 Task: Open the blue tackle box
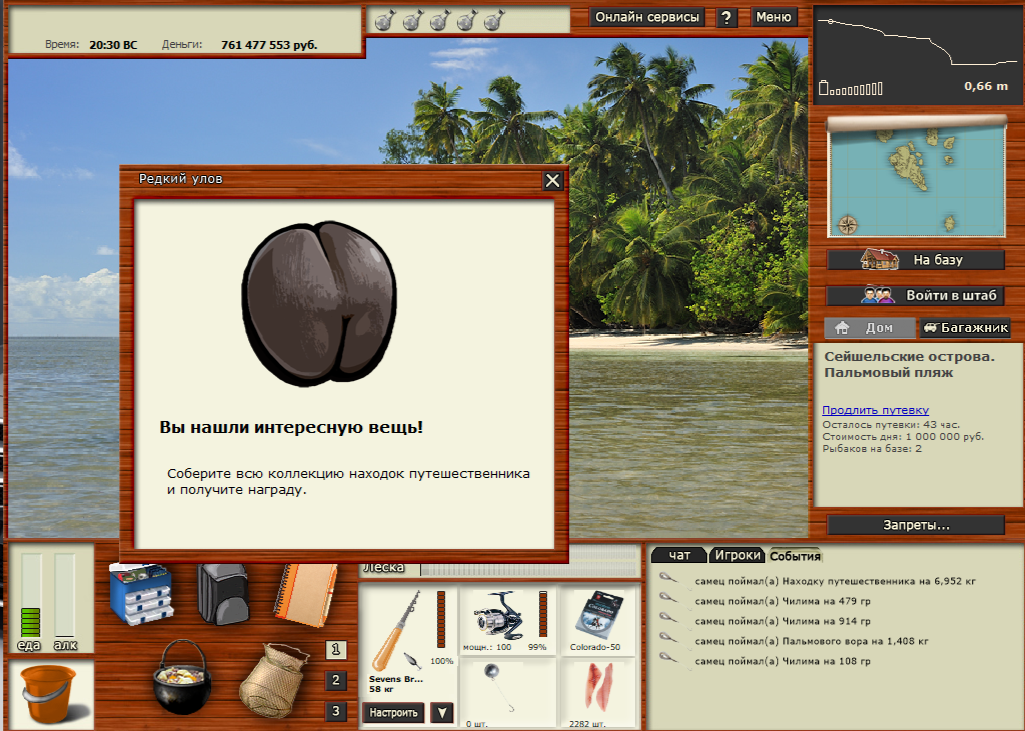click(142, 595)
